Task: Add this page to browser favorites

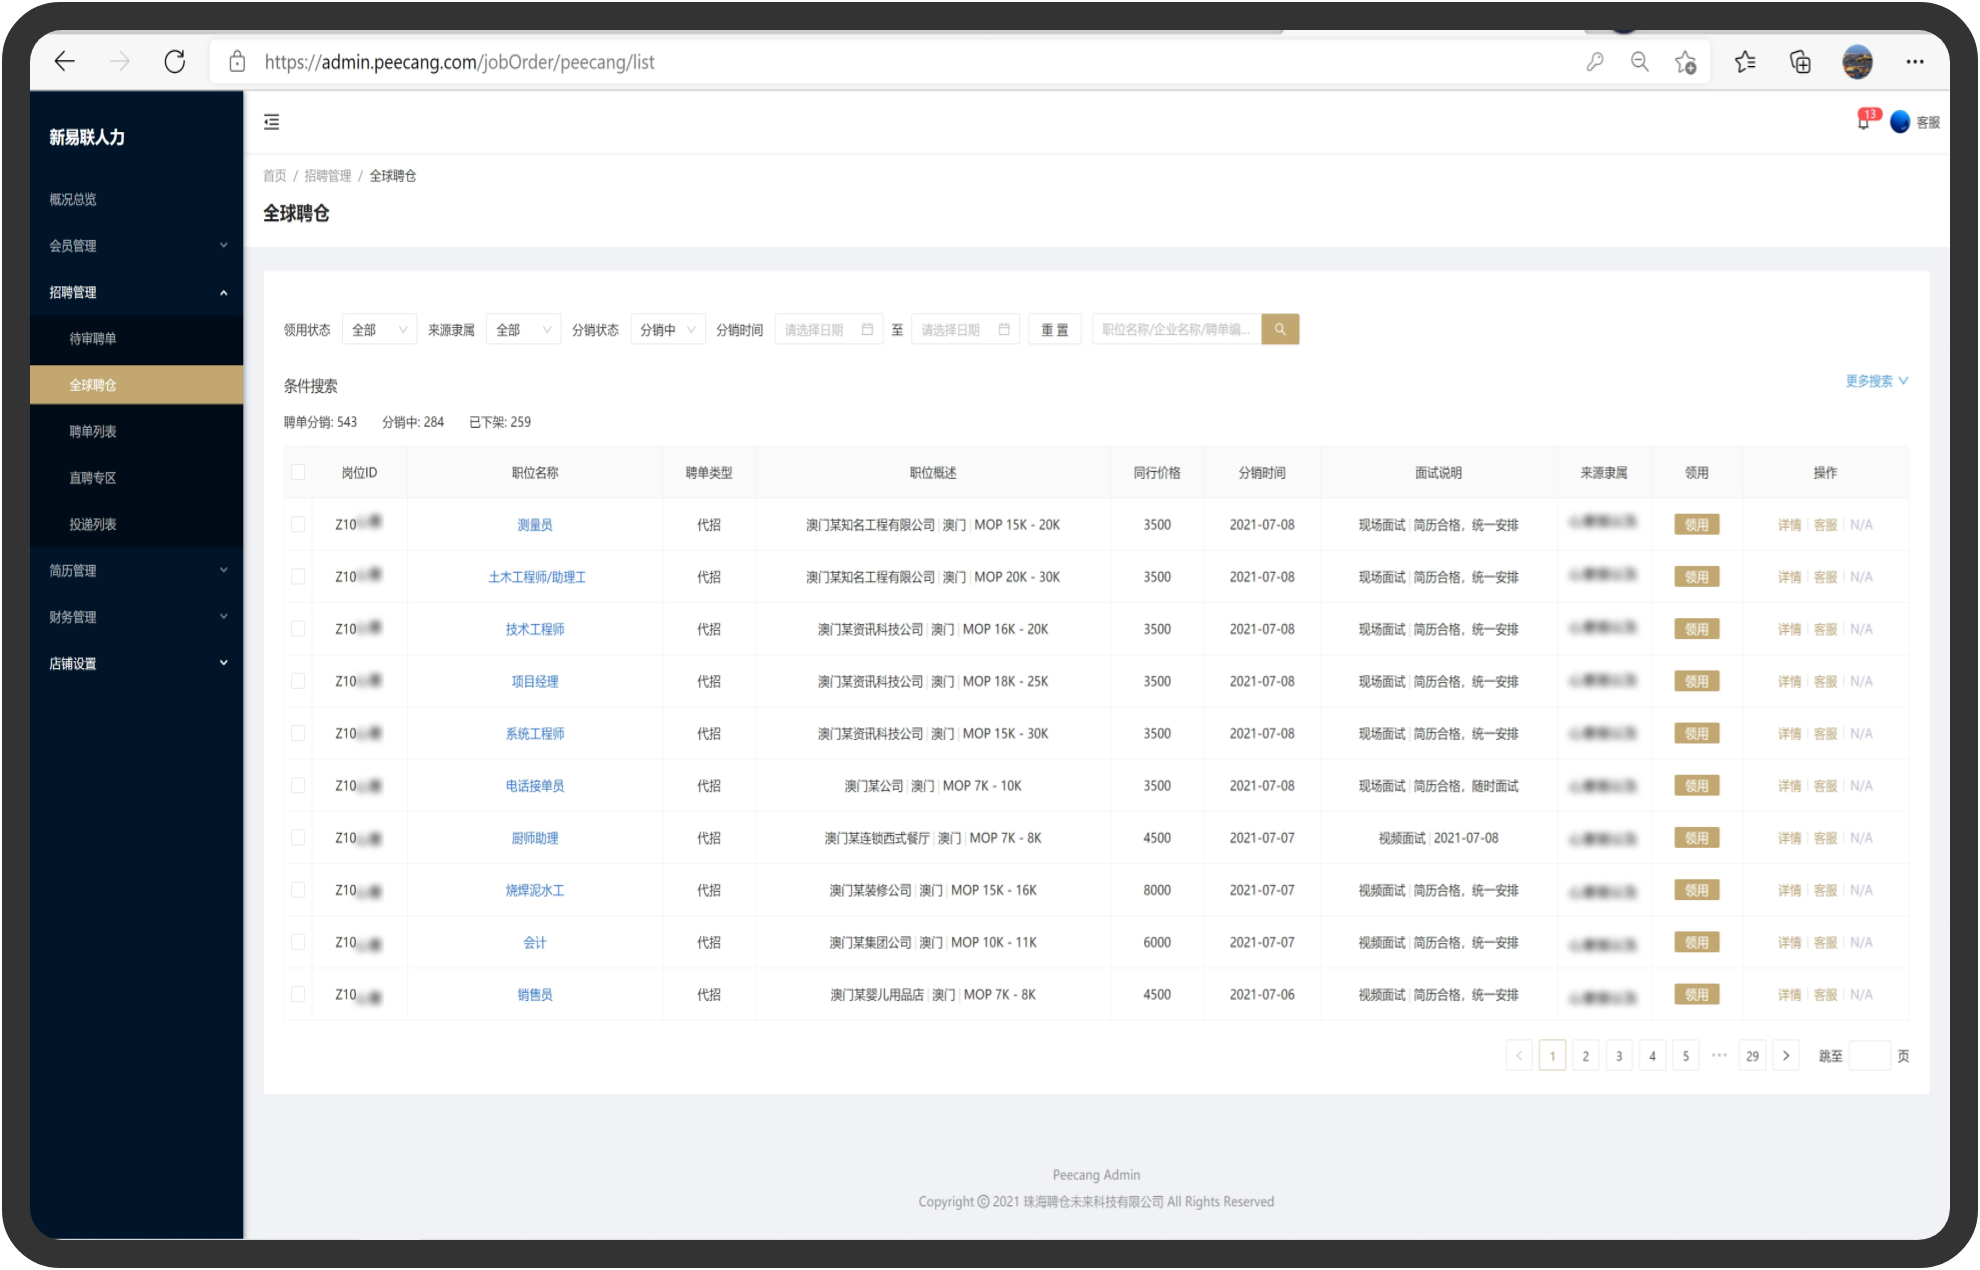Action: 1685,62
